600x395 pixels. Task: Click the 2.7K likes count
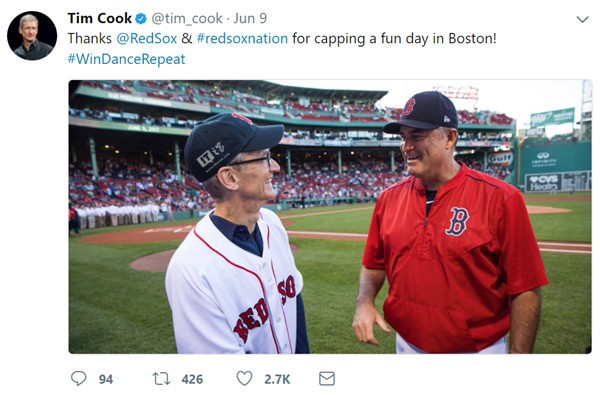click(277, 379)
